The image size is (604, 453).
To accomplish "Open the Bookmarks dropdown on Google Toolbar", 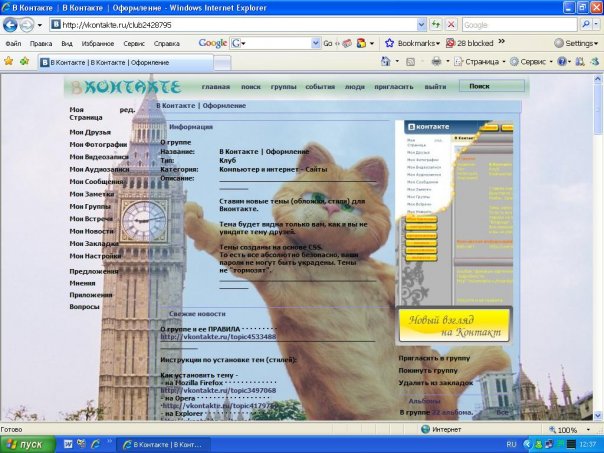I will [413, 43].
